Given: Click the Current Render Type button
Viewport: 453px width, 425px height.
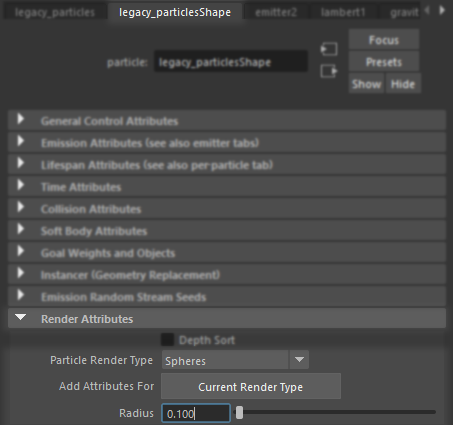Looking at the screenshot, I should tap(251, 387).
